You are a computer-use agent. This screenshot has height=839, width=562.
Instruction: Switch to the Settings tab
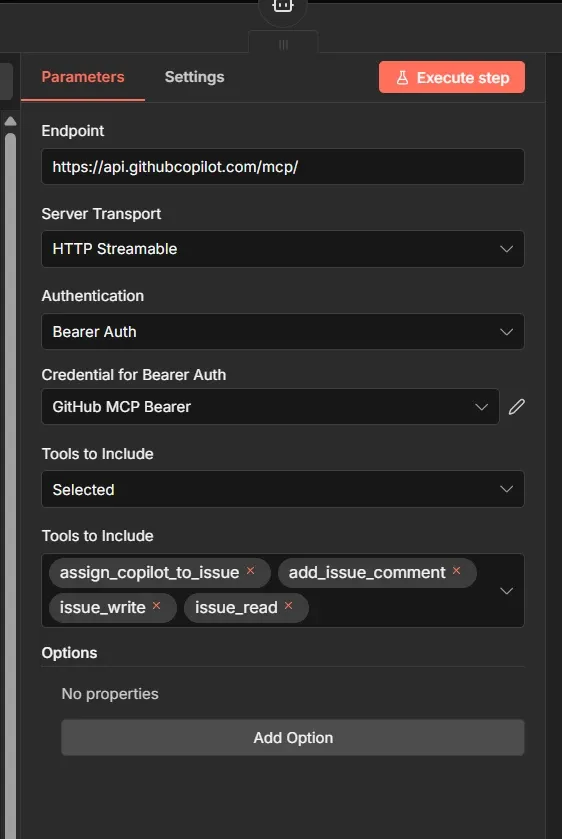pos(194,77)
